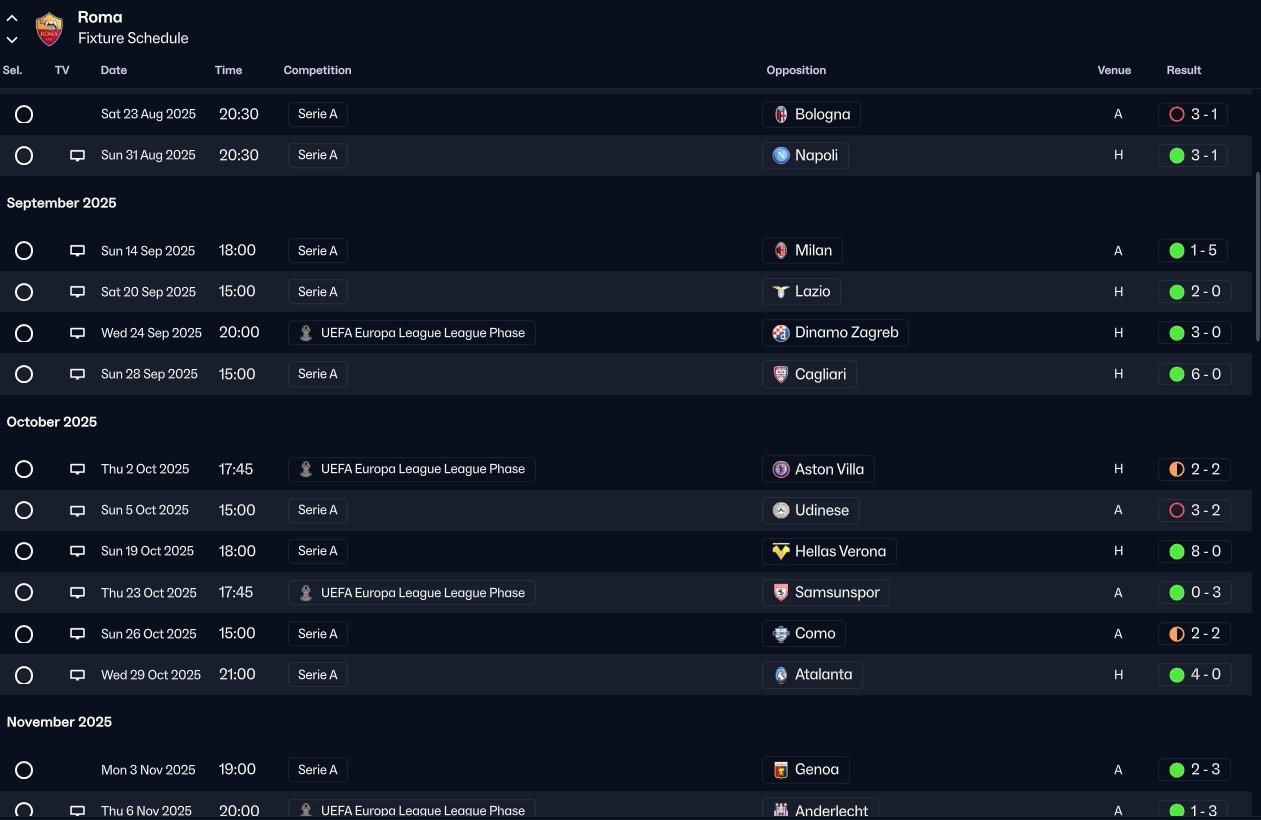Open the Milan opposition club

pyautogui.click(x=802, y=251)
